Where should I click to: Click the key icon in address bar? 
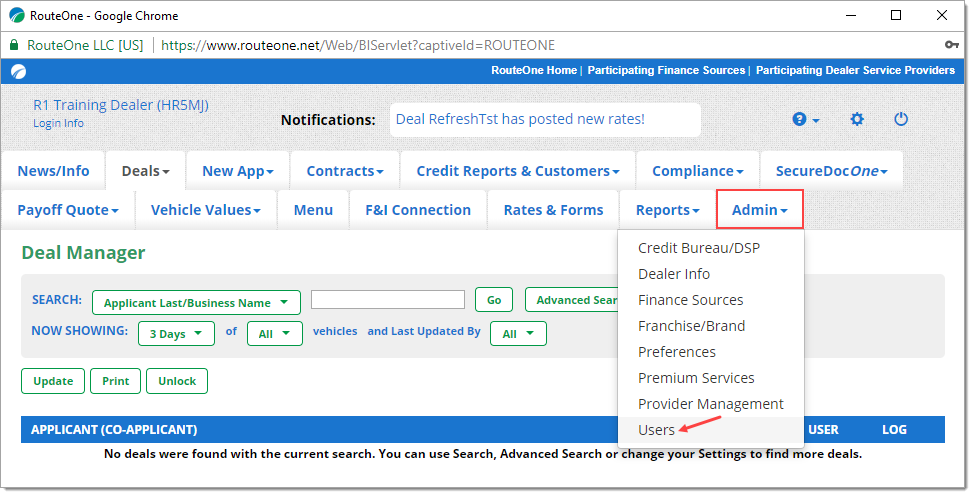952,45
